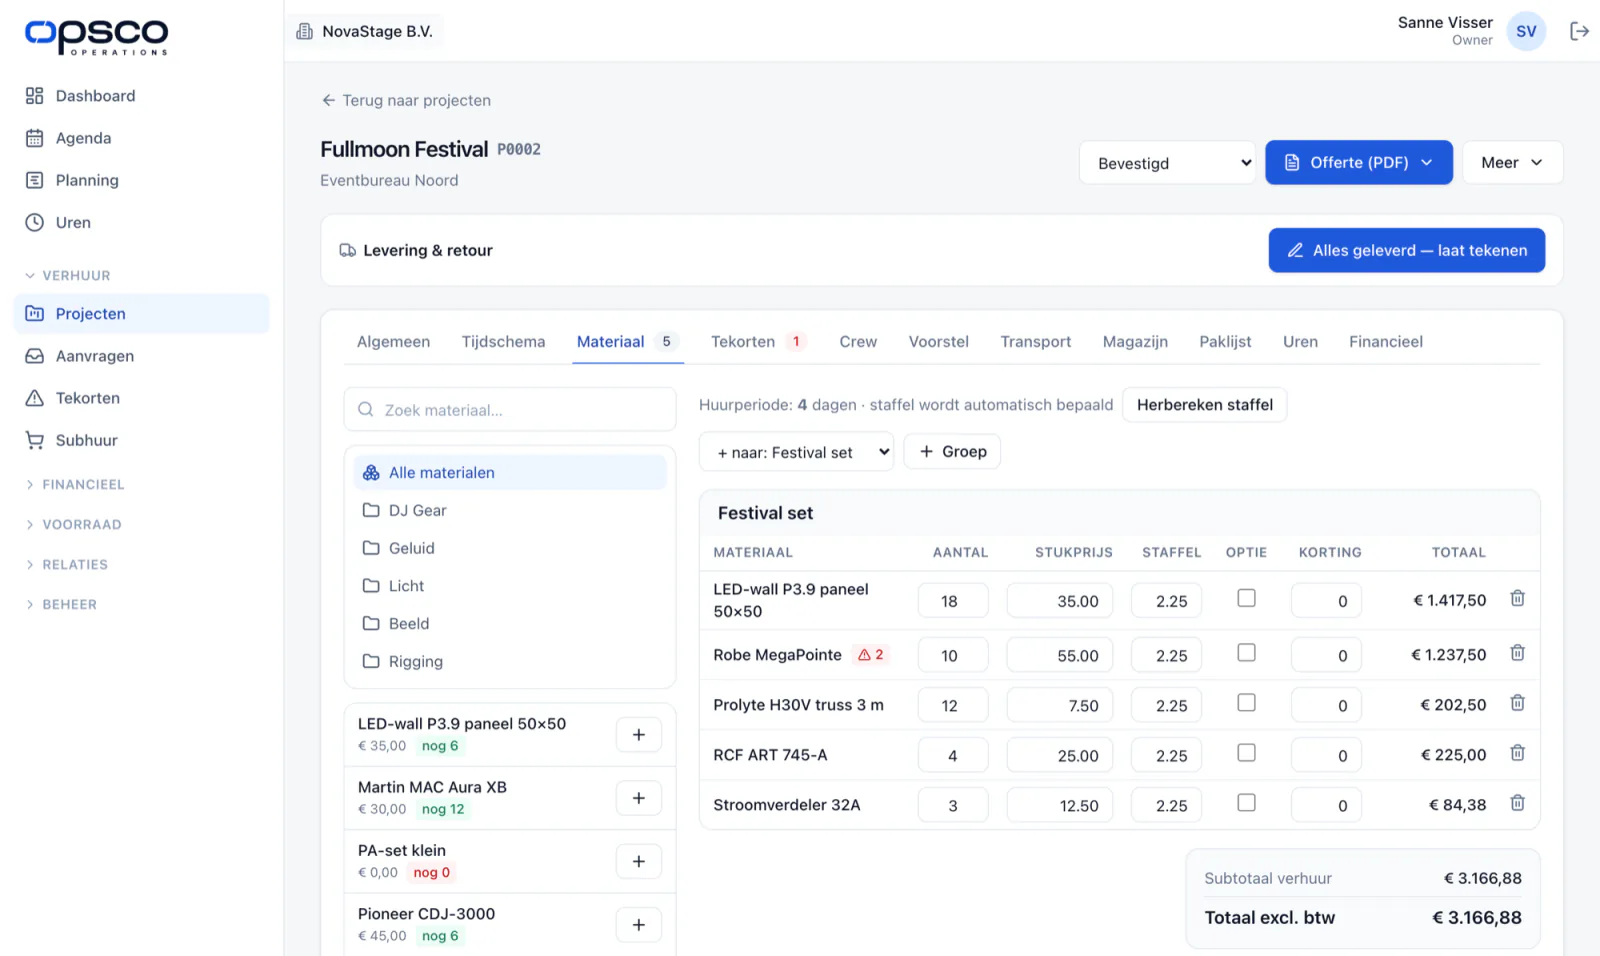Open Aanvragen in the sidebar
Image resolution: width=1600 pixels, height=956 pixels.
(x=142, y=356)
